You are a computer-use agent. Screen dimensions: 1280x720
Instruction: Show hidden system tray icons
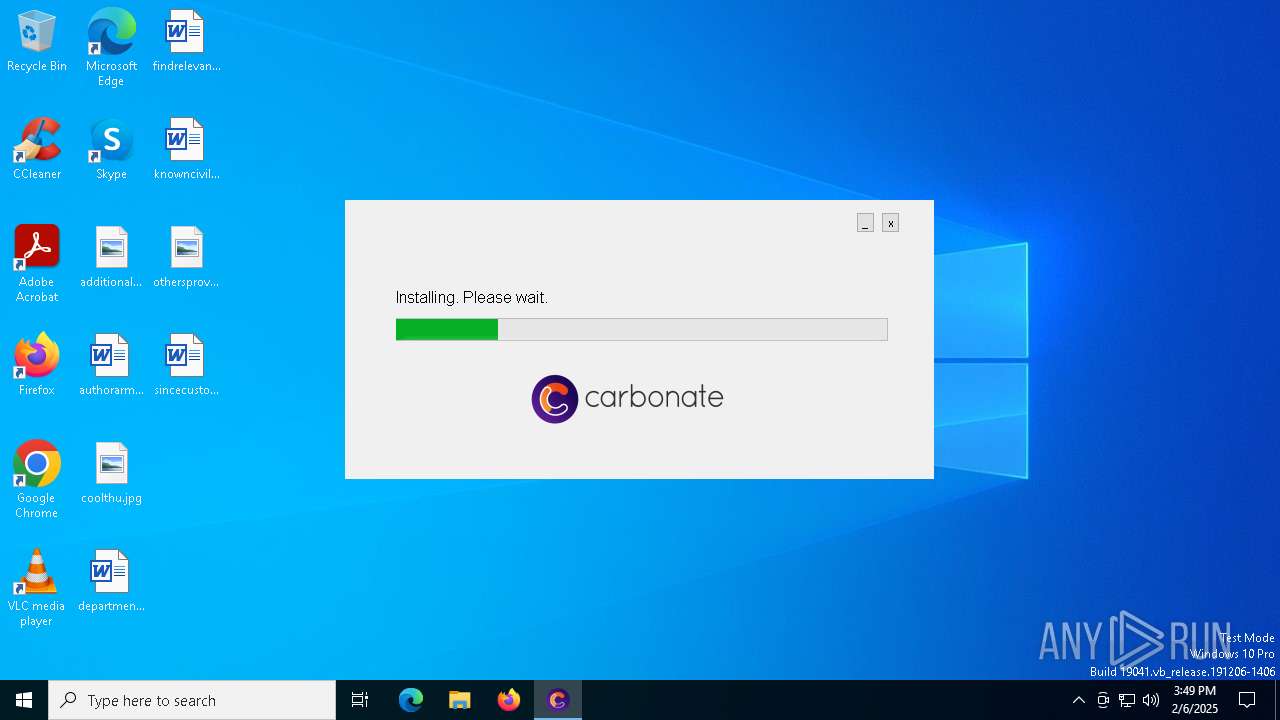pos(1079,700)
